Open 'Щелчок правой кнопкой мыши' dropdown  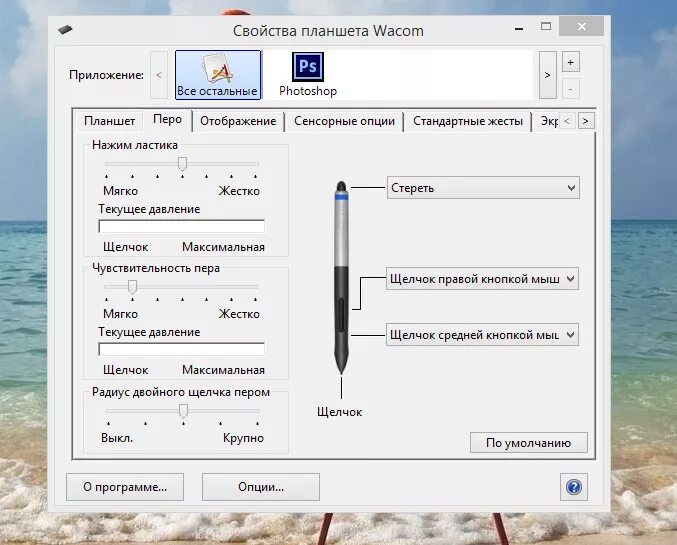tap(482, 279)
